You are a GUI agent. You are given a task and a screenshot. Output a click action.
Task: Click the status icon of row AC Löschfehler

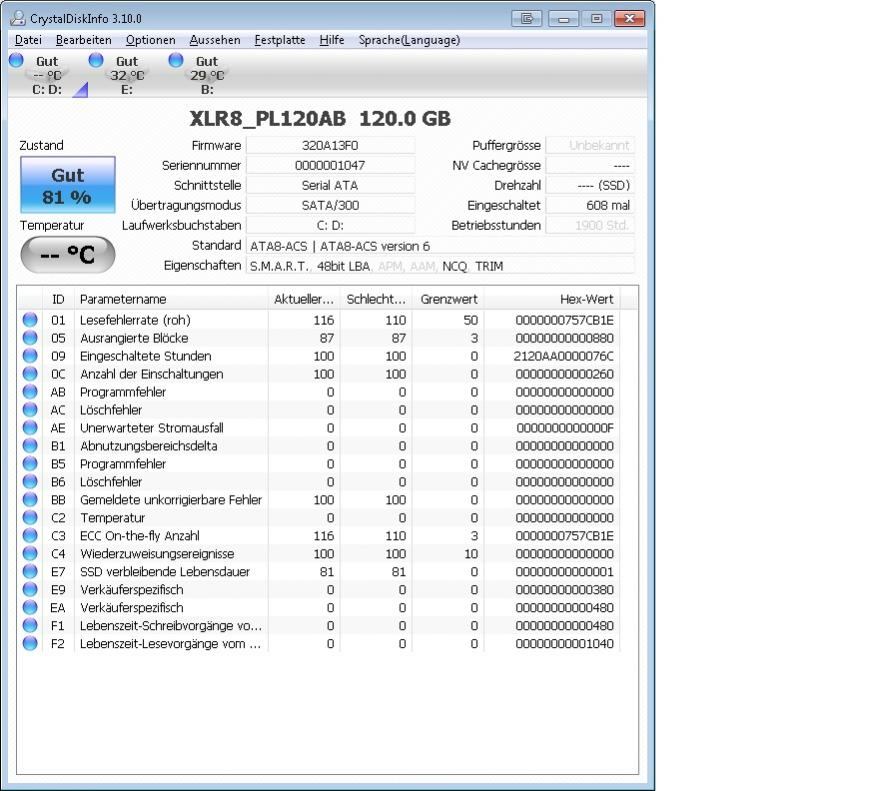coord(30,410)
